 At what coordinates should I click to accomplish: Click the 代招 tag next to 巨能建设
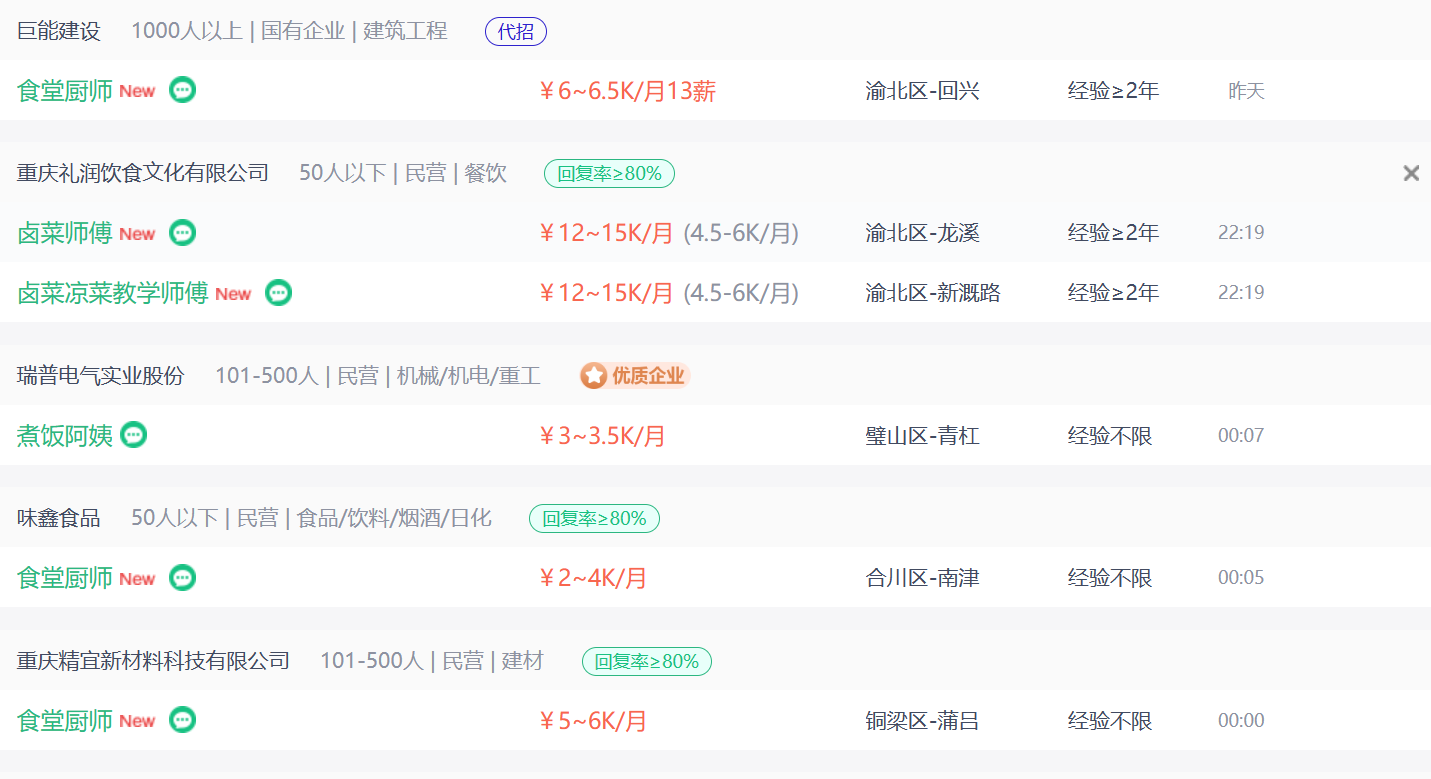coord(515,31)
